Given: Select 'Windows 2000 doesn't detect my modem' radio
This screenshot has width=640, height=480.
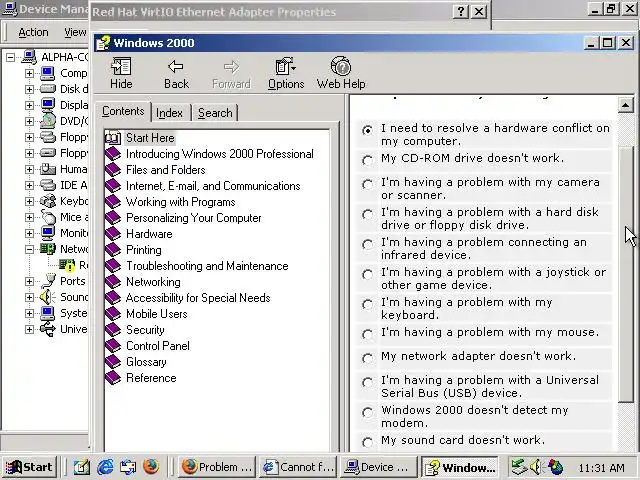Looking at the screenshot, I should (x=367, y=413).
